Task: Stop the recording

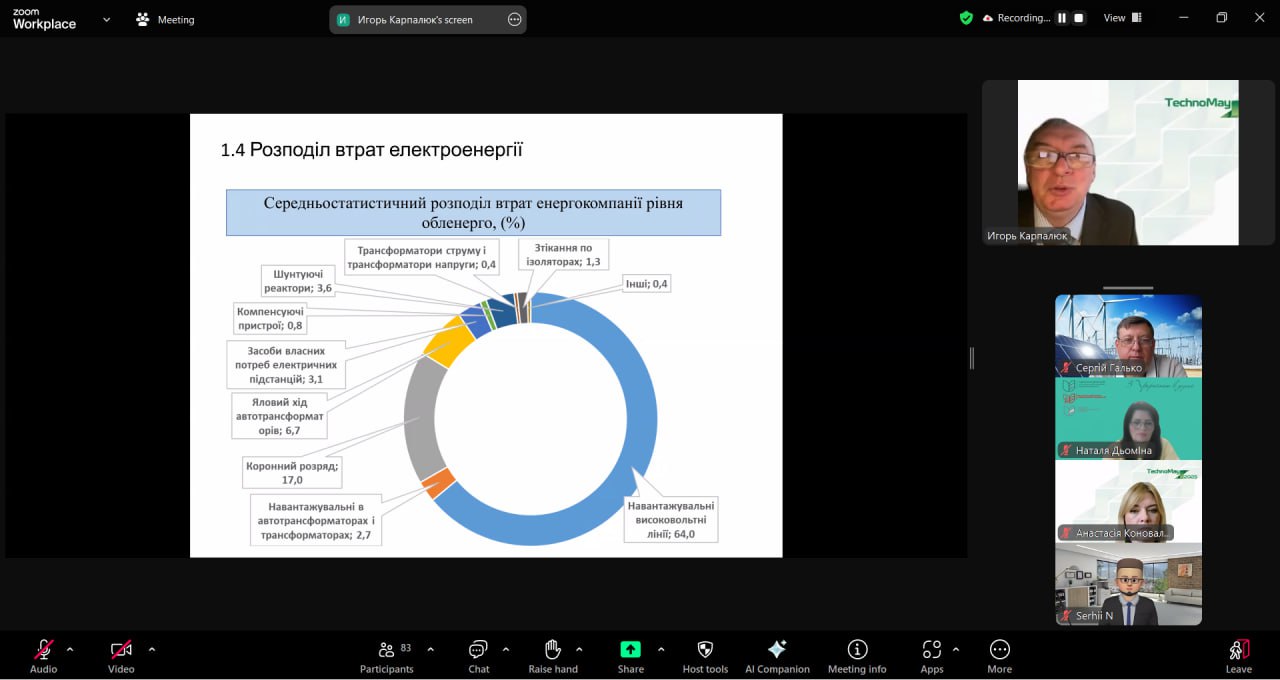Action: (1079, 18)
